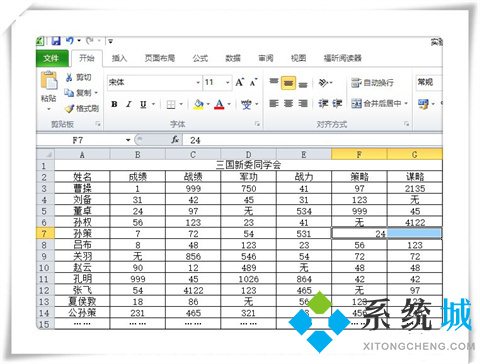This screenshot has height=364, width=480.
Task: Switch to the 页面布局 (Page Layout) tab
Action: [x=160, y=58]
